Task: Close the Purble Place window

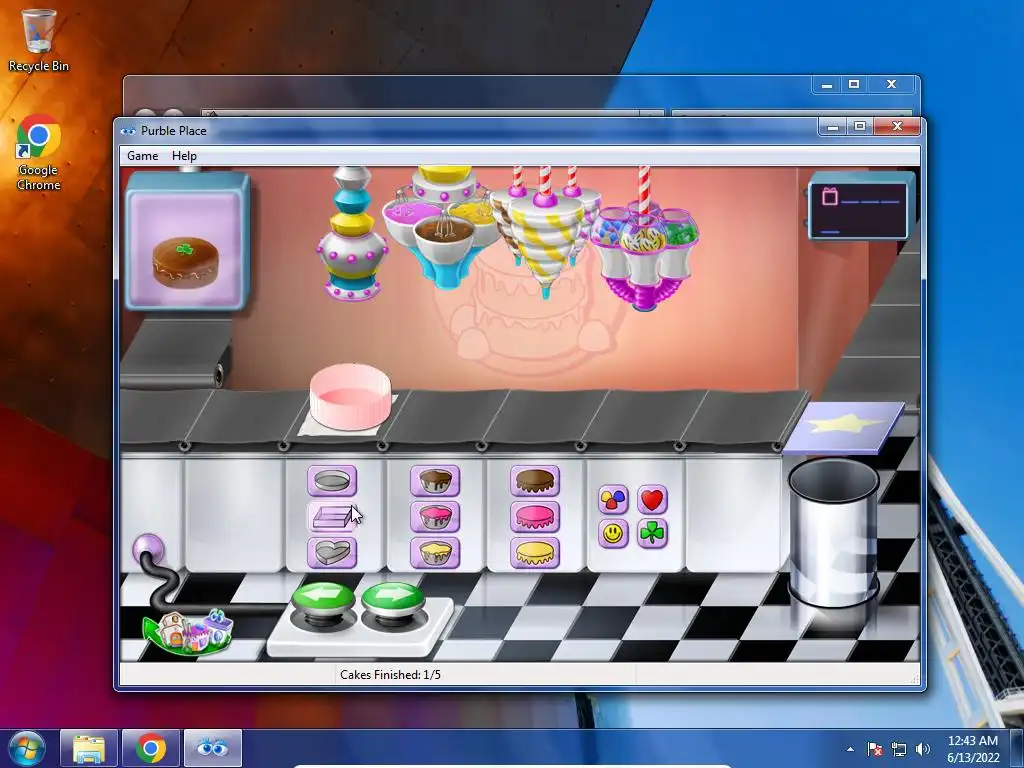Action: pos(897,127)
